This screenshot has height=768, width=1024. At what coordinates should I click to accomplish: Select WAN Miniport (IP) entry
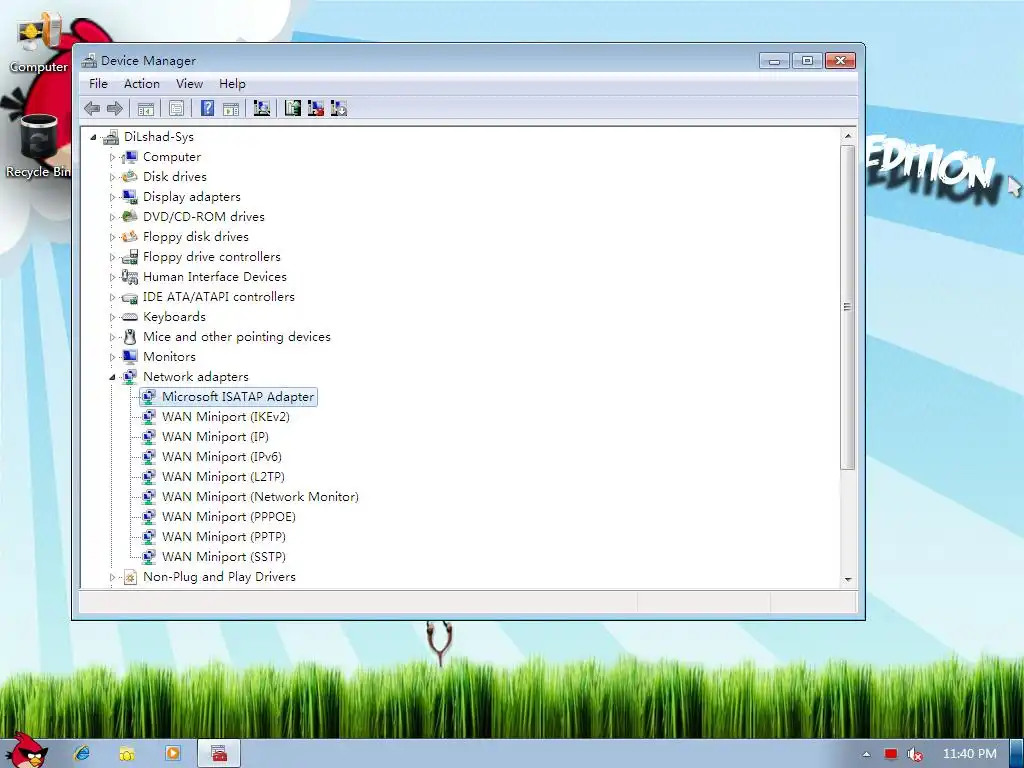coord(216,436)
